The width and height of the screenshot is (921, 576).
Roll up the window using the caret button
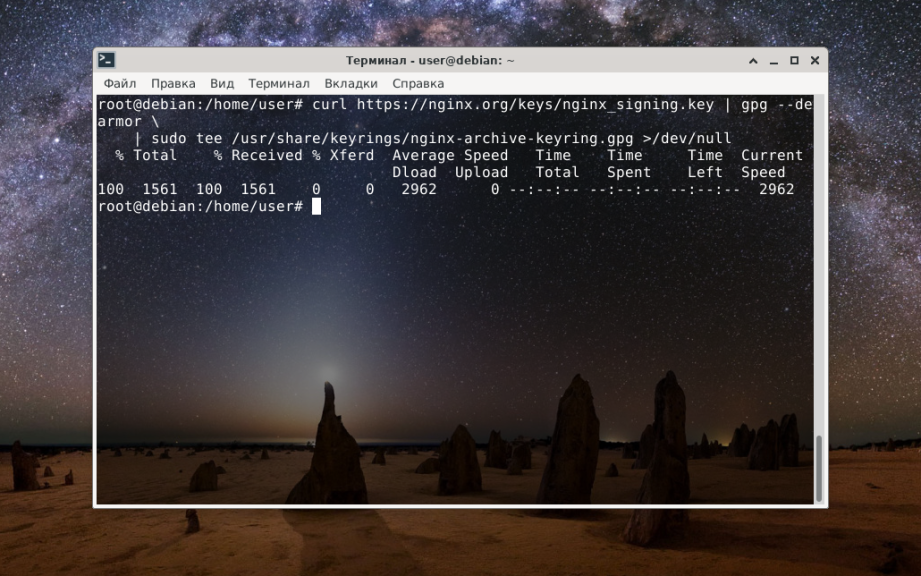754,61
